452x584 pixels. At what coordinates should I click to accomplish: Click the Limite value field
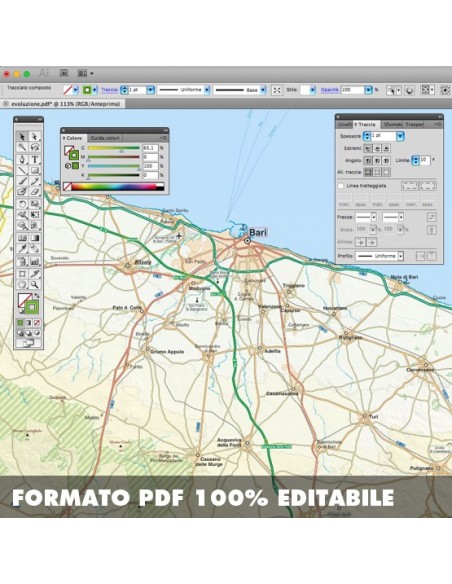425,161
